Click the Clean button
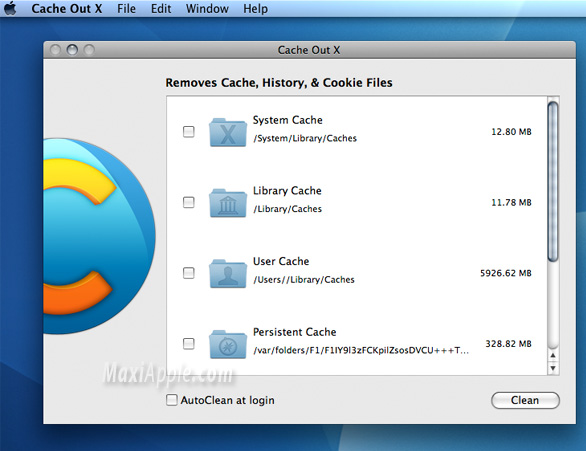This screenshot has height=451, width=586. coord(525,400)
